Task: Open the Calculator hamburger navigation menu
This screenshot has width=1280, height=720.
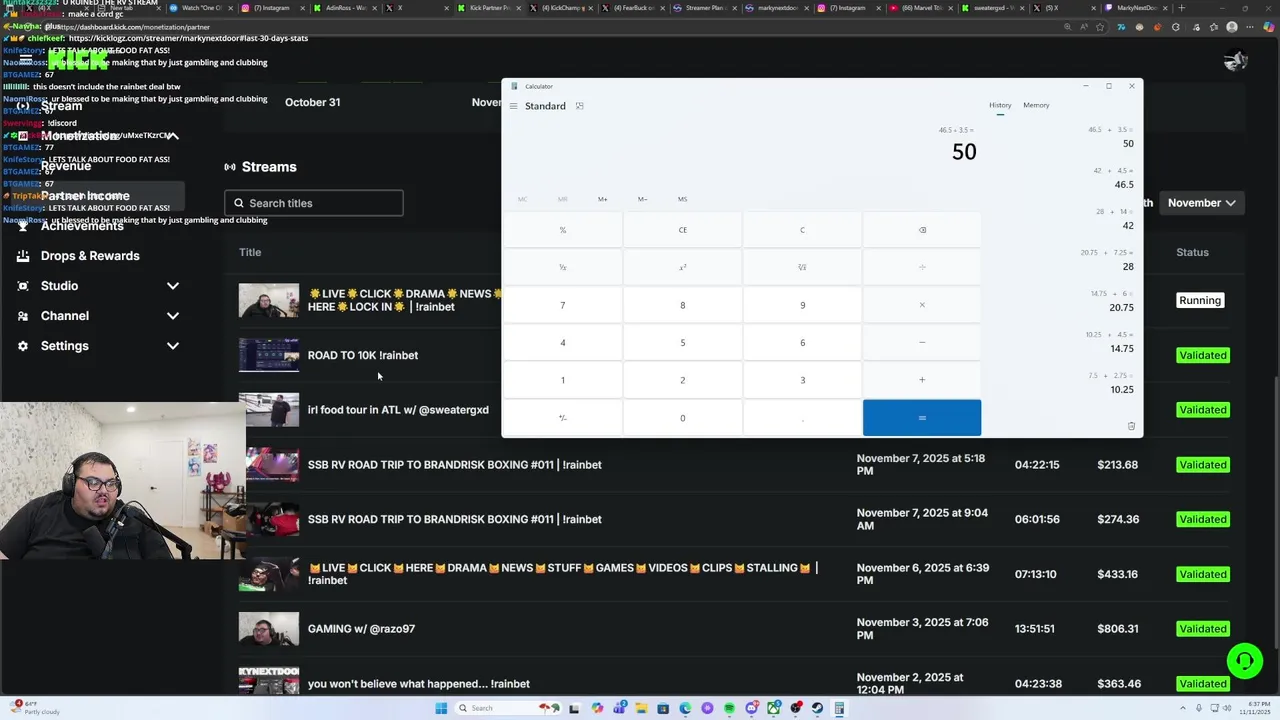Action: 513,106
